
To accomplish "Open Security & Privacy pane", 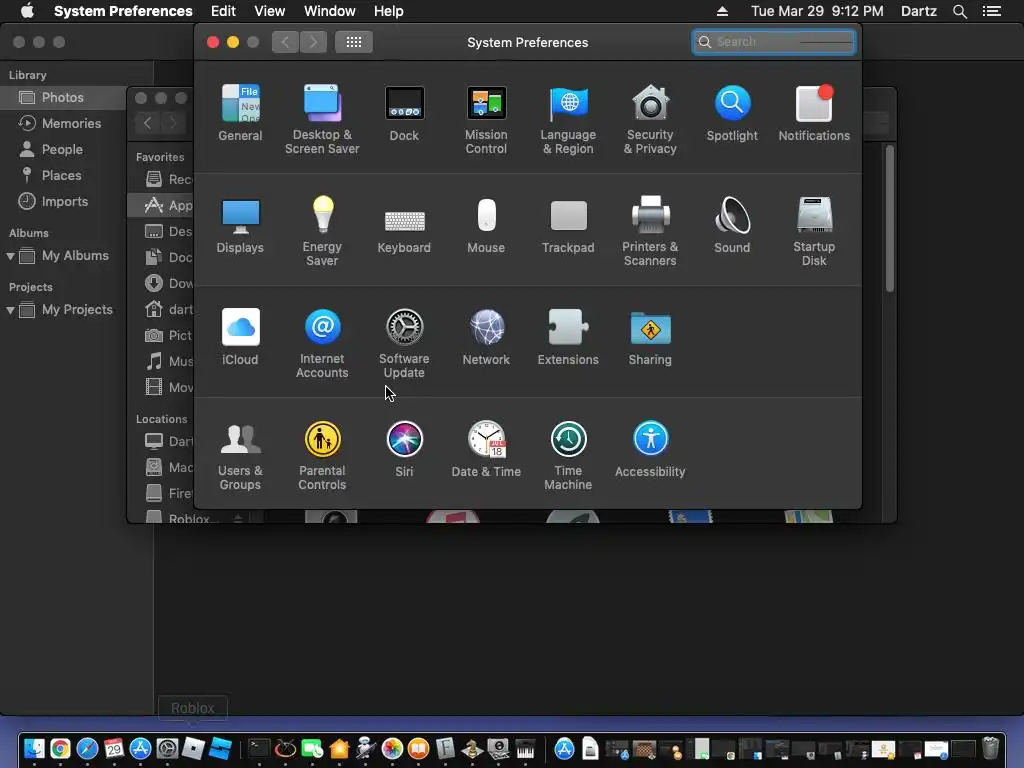I will pyautogui.click(x=650, y=120).
